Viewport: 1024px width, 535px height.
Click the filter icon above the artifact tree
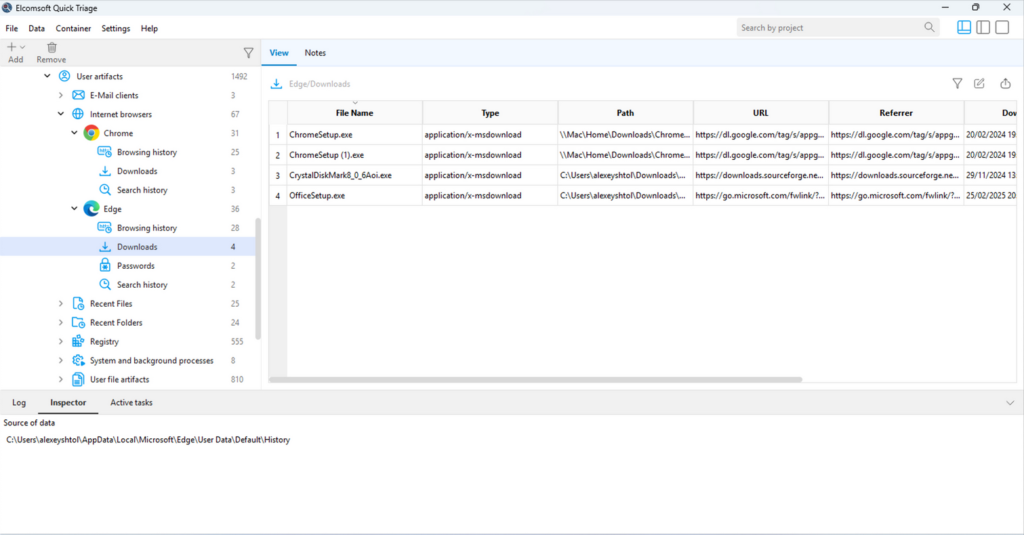pyautogui.click(x=248, y=53)
